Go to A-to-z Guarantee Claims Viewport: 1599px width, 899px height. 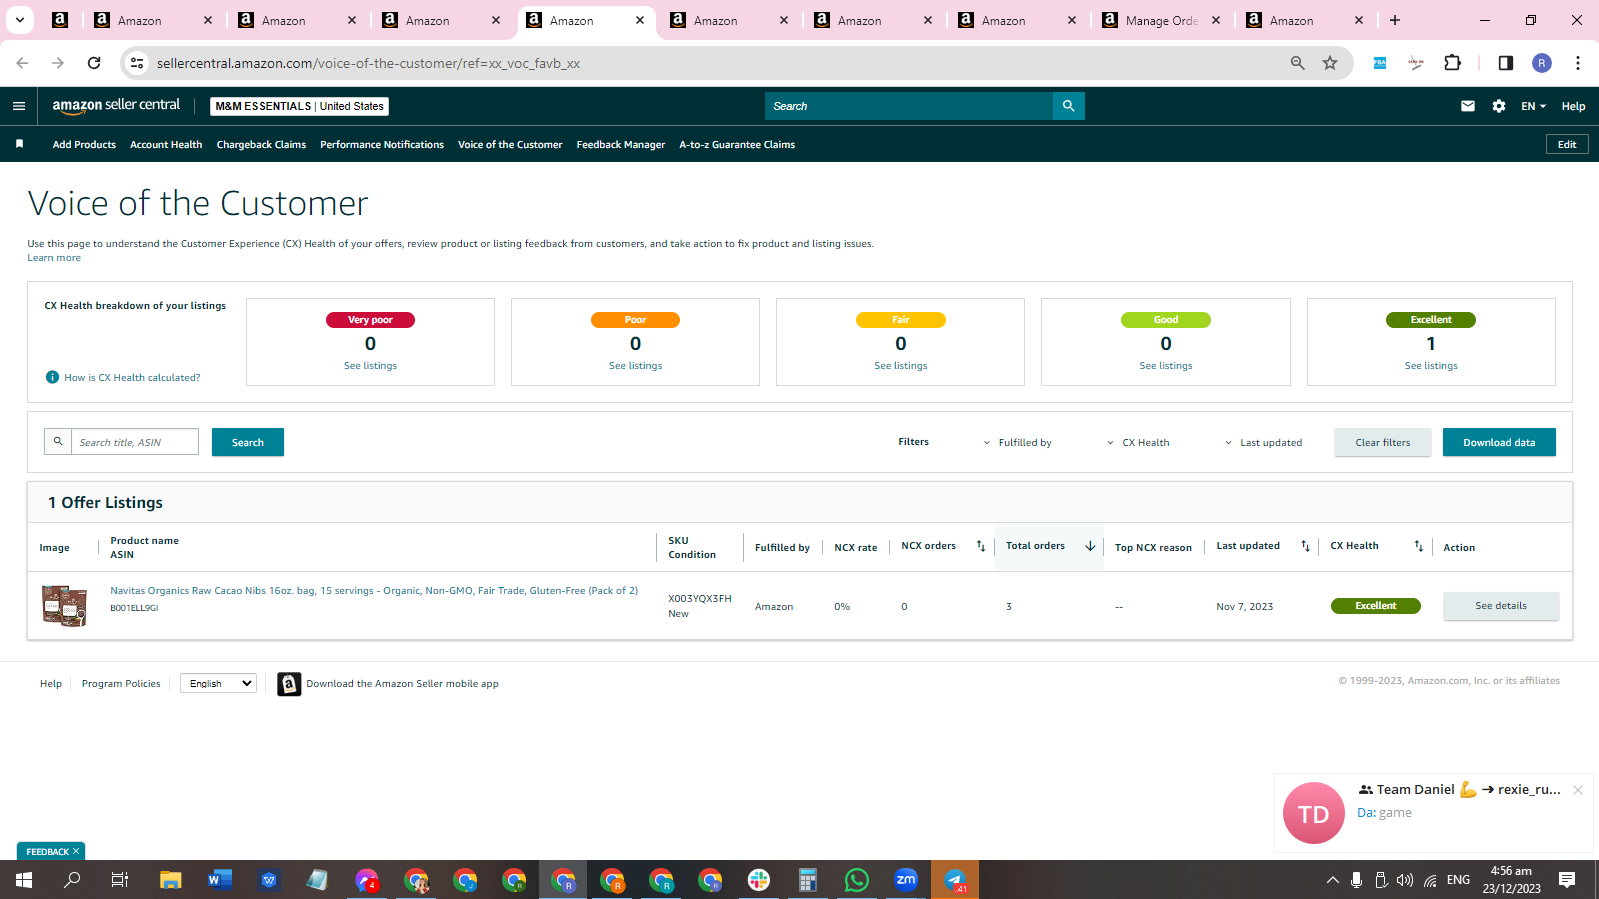point(737,144)
